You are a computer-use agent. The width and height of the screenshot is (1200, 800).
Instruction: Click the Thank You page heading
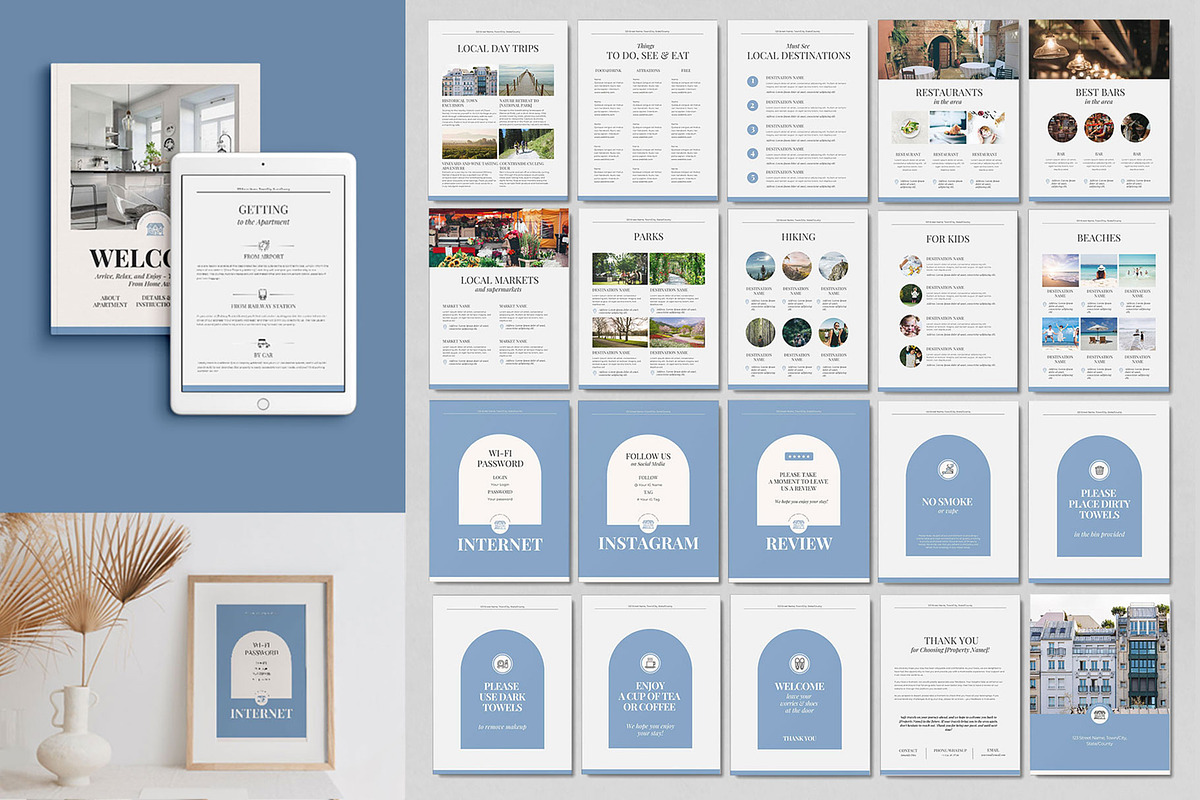(950, 640)
